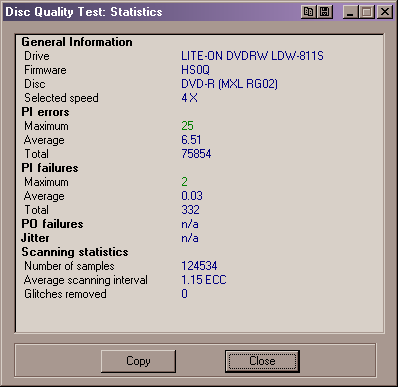Click the PO failures label
This screenshot has height=387, width=398.
[x=52, y=224]
